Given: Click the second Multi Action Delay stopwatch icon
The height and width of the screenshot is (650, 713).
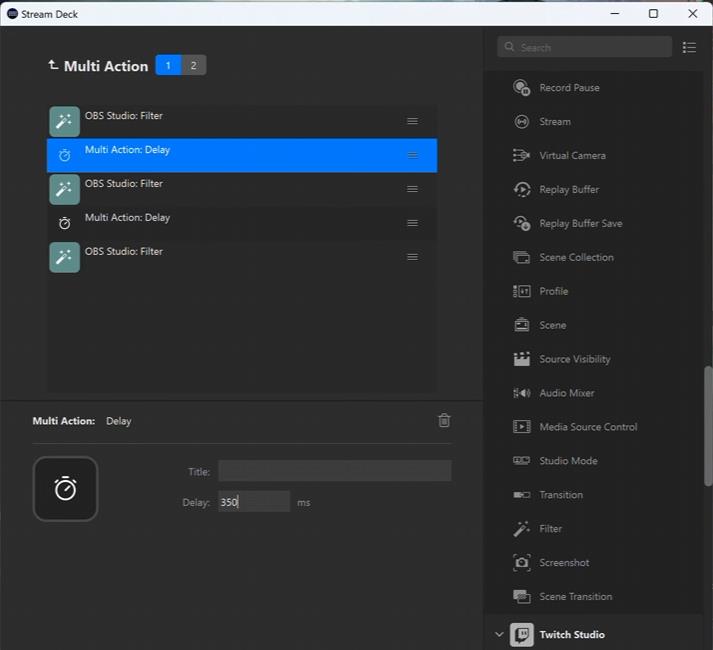Looking at the screenshot, I should (x=65, y=223).
